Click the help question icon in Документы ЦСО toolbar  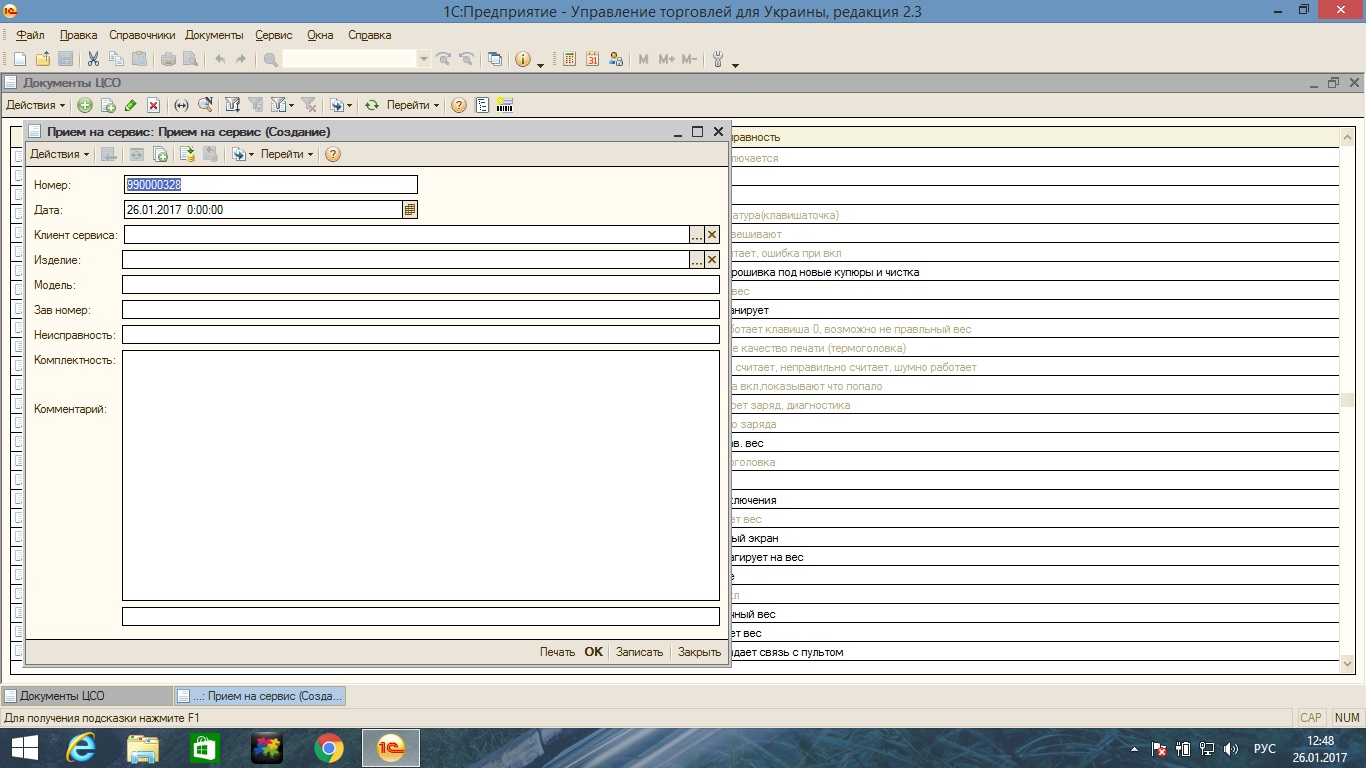459,105
